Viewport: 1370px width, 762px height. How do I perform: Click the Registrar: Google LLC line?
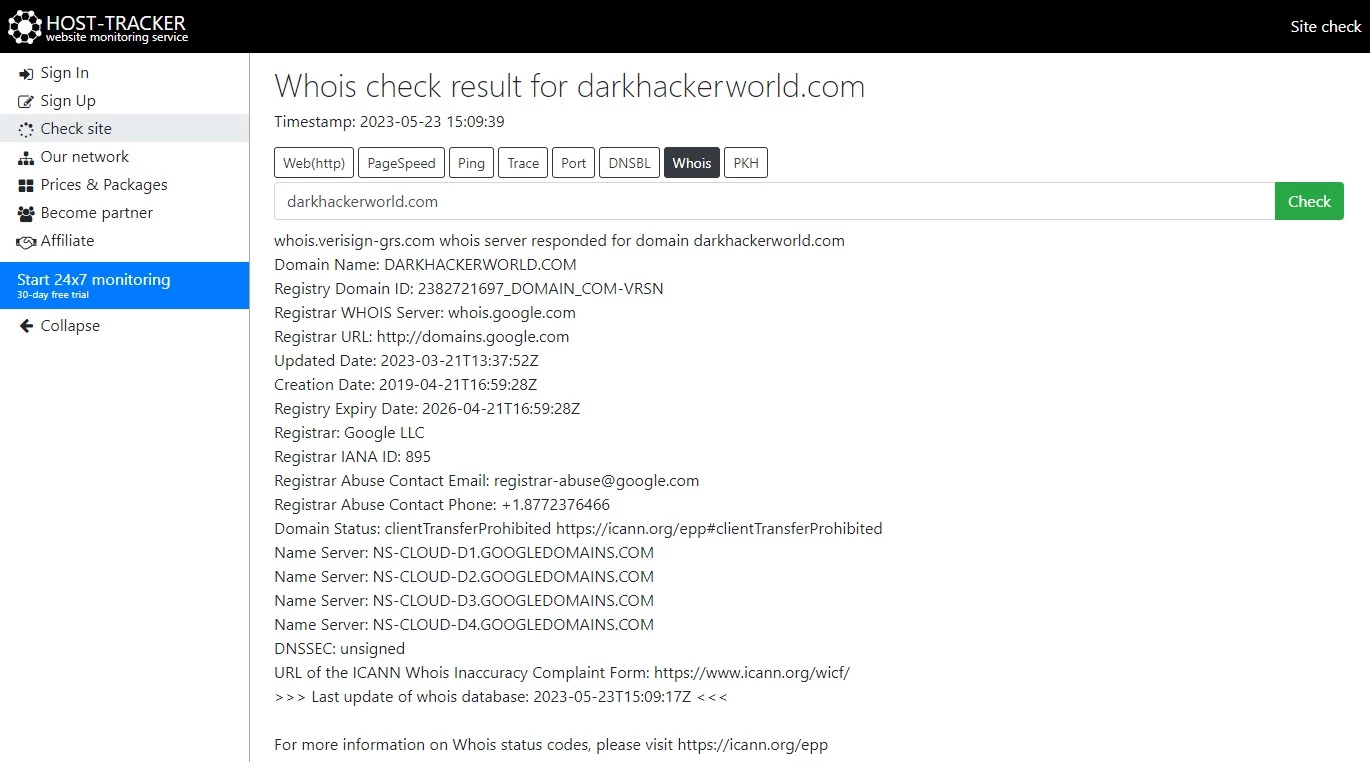(350, 433)
